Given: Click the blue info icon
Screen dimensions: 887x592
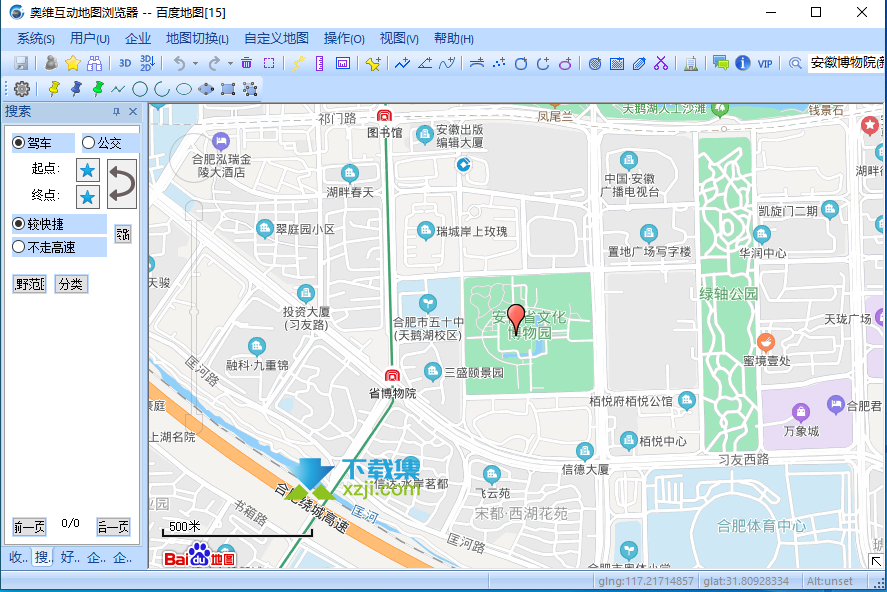Looking at the screenshot, I should [x=743, y=63].
